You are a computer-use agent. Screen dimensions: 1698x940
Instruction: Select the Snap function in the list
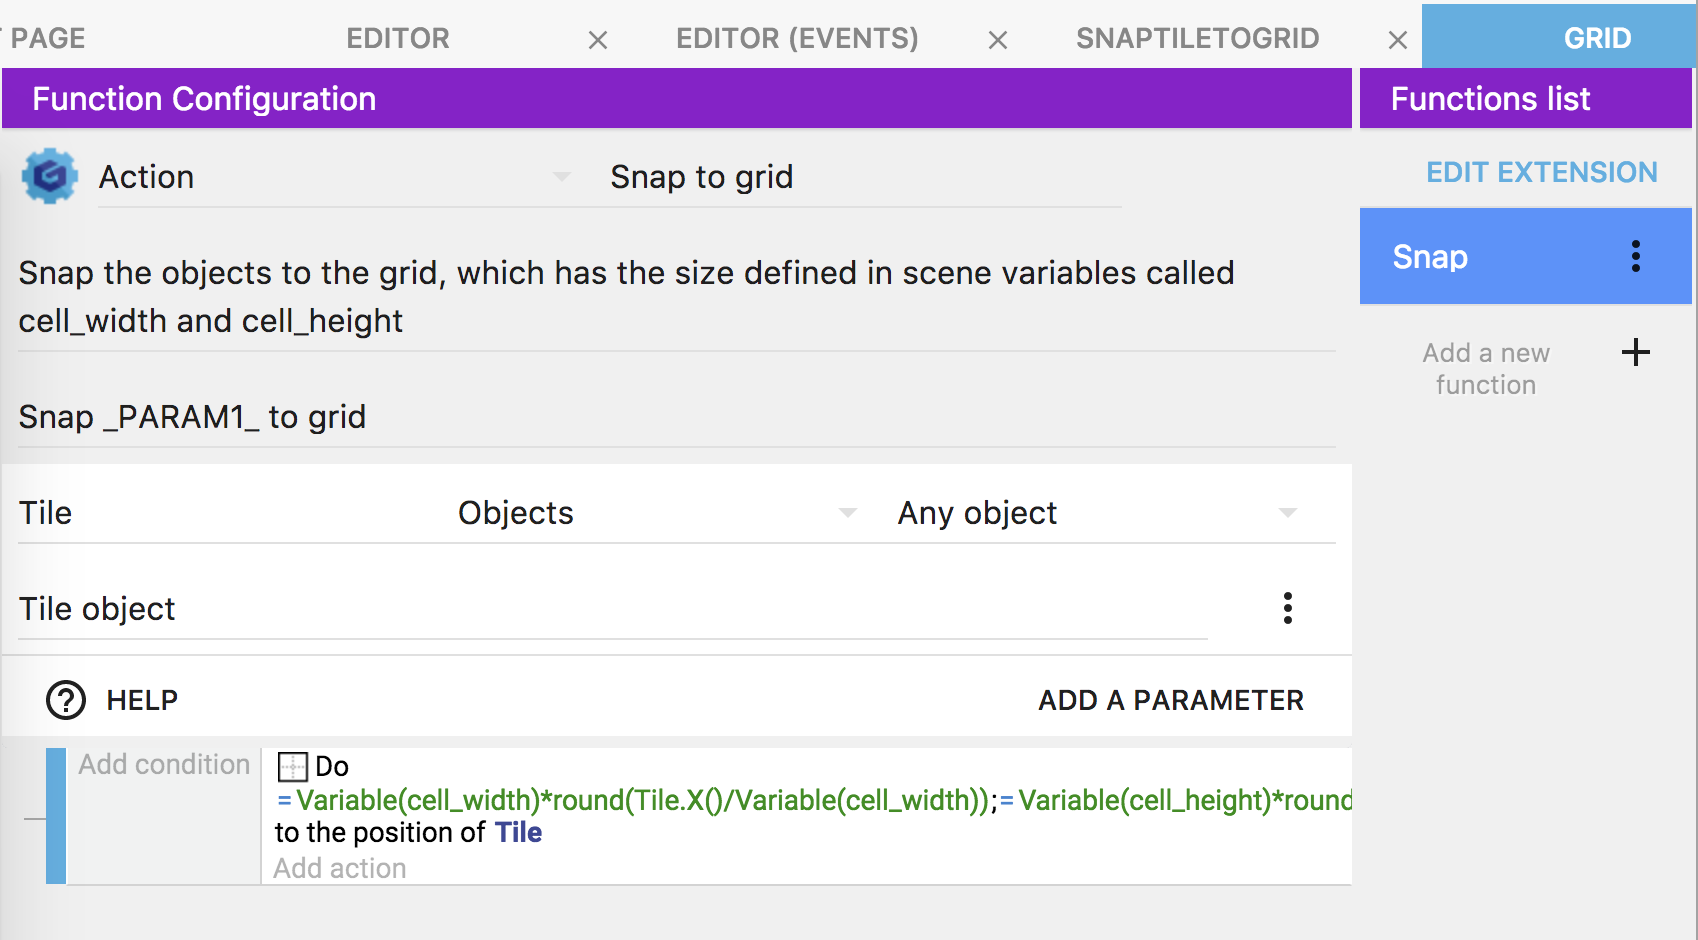point(1480,257)
